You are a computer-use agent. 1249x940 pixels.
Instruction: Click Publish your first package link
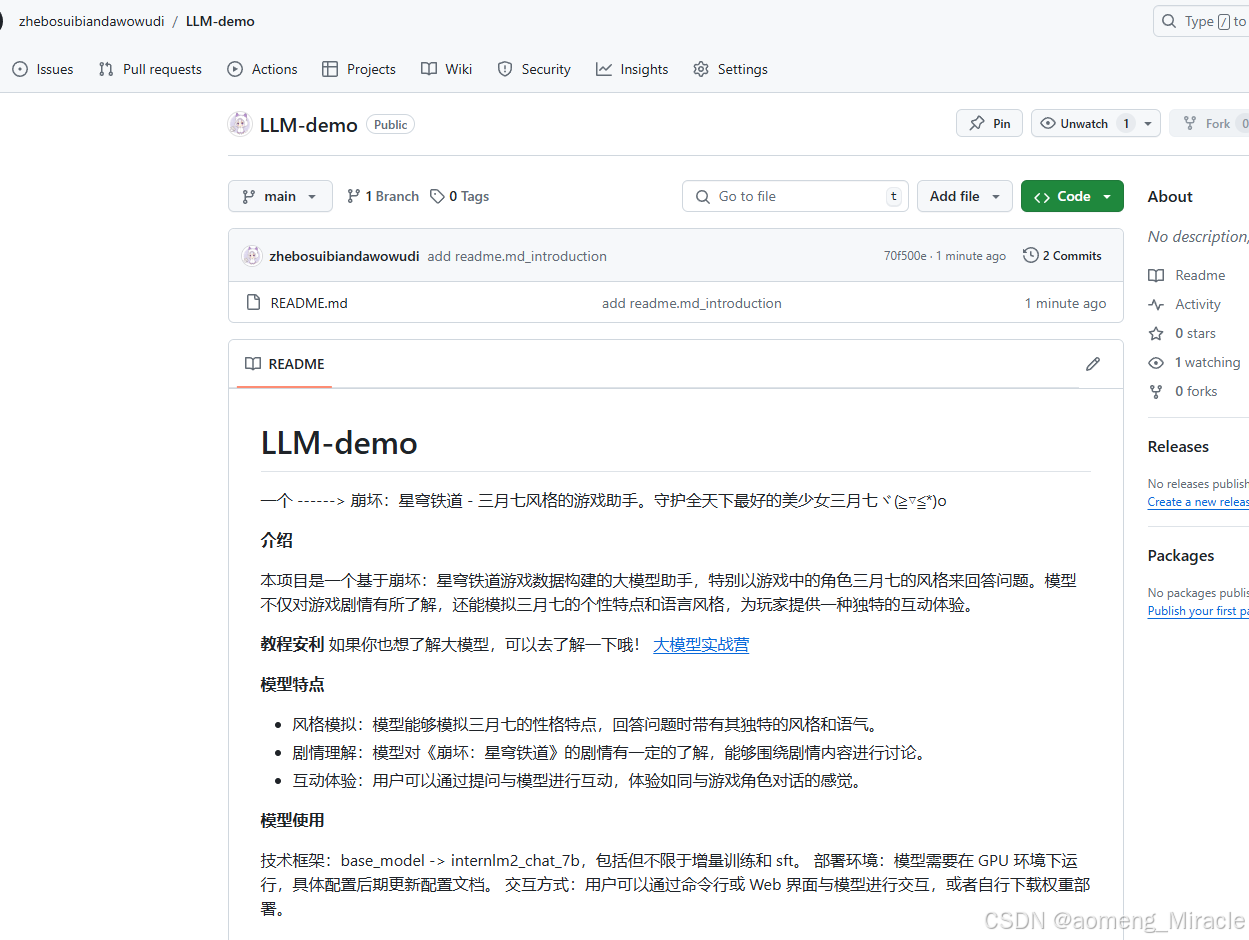click(1198, 611)
